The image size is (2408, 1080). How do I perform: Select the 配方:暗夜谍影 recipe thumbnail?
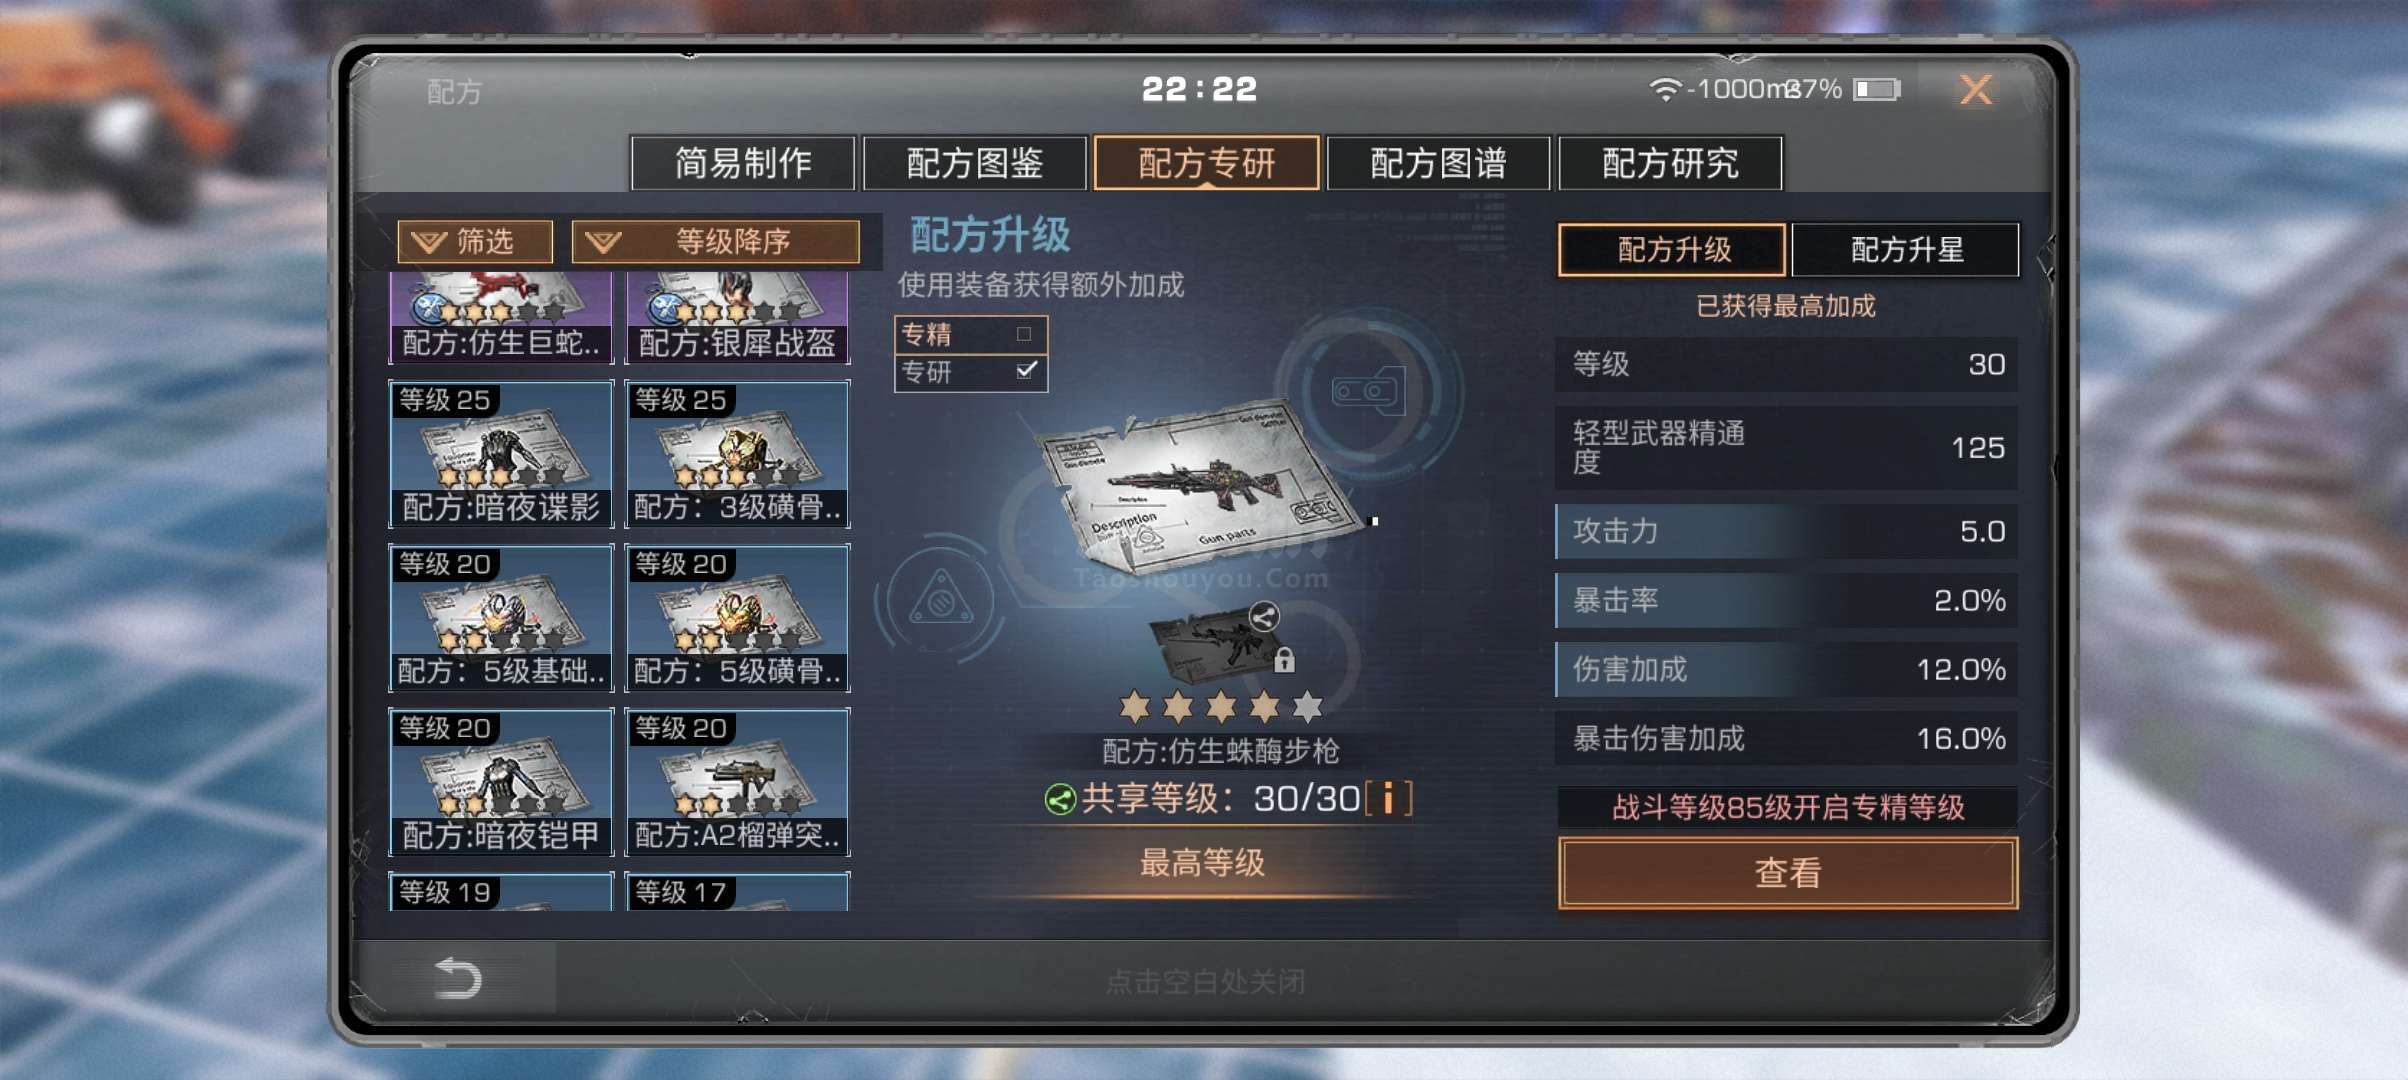(501, 454)
